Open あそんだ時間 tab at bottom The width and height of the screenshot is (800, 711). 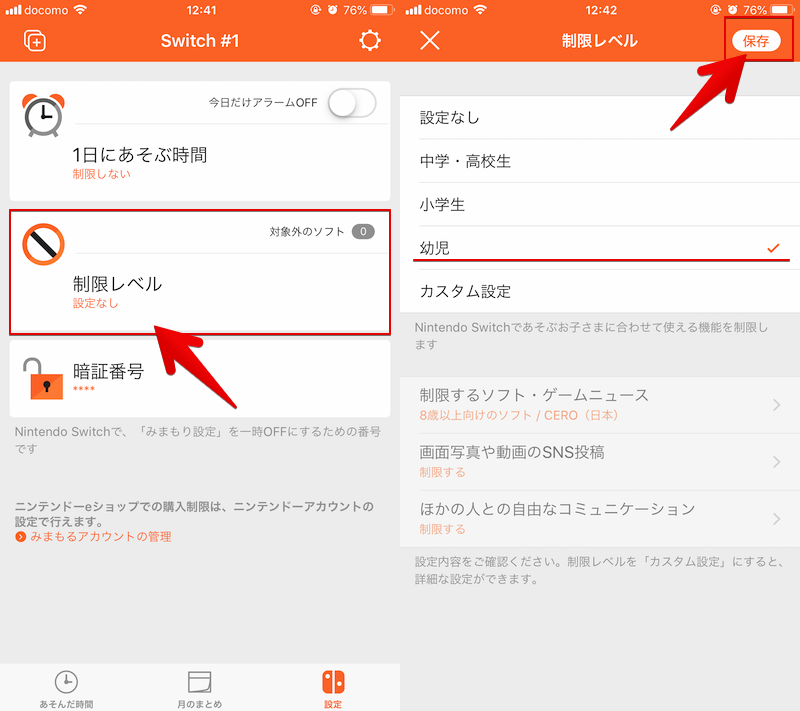(x=66, y=688)
